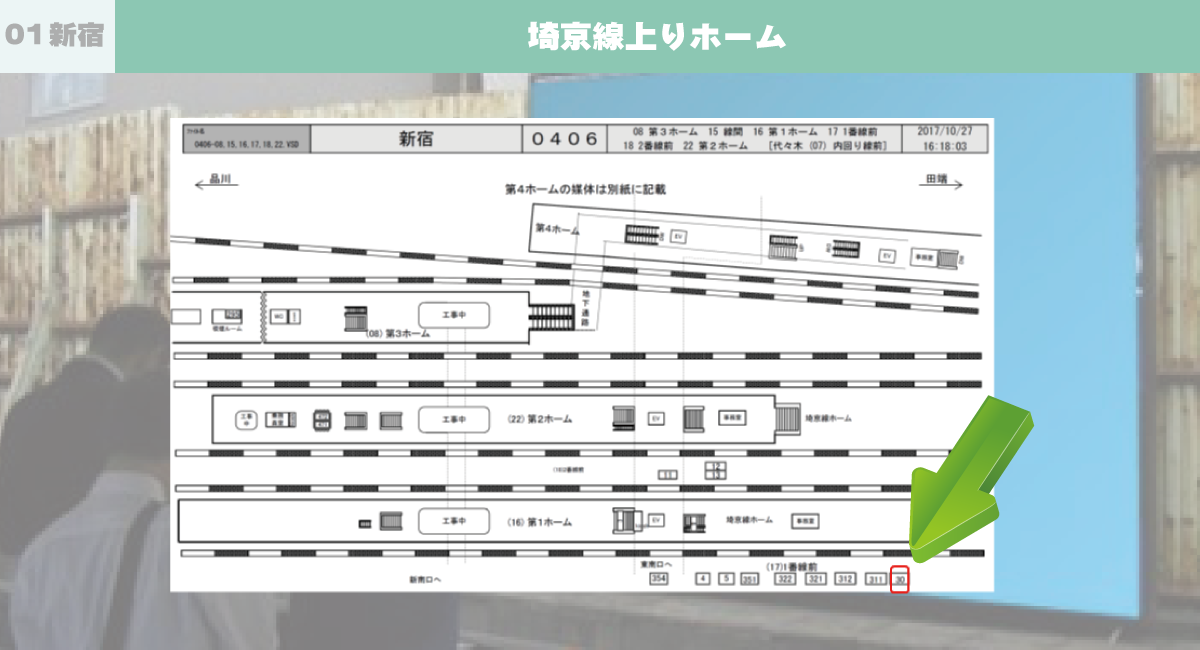Image resolution: width=1200 pixels, height=650 pixels.
Task: Click the large '工事中' box on 第2ホーム
Action: tap(454, 420)
